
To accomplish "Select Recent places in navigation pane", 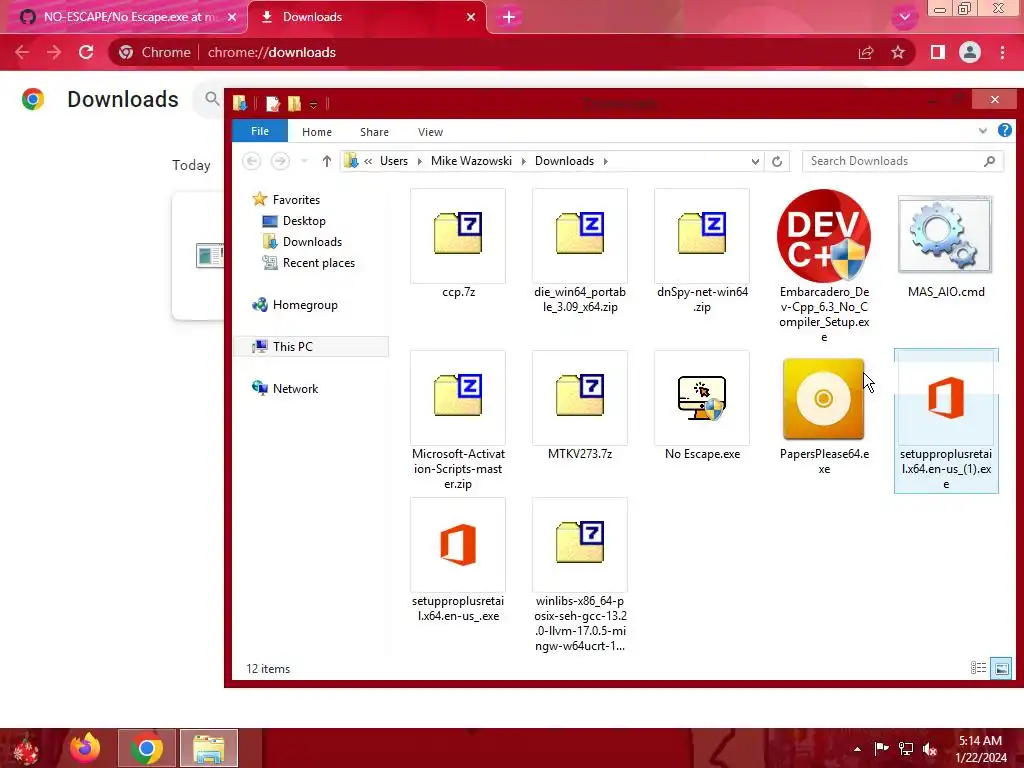I will [x=319, y=263].
